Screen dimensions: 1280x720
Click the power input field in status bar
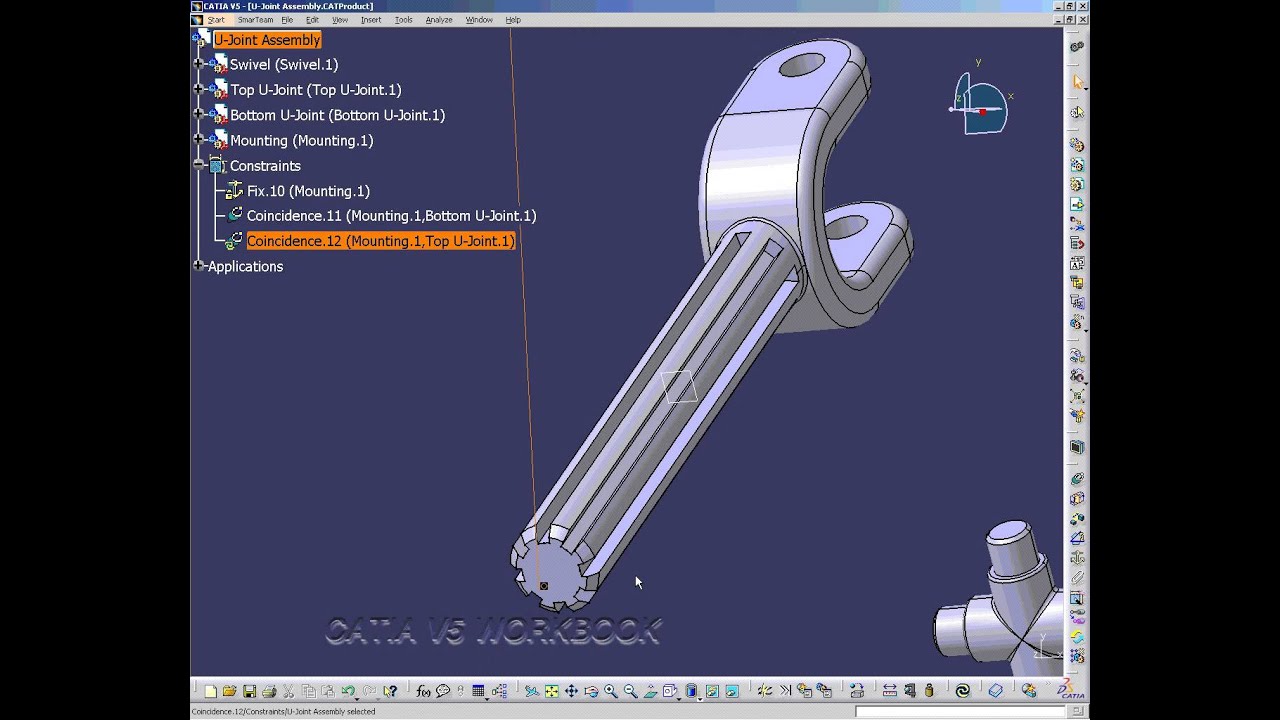960,711
